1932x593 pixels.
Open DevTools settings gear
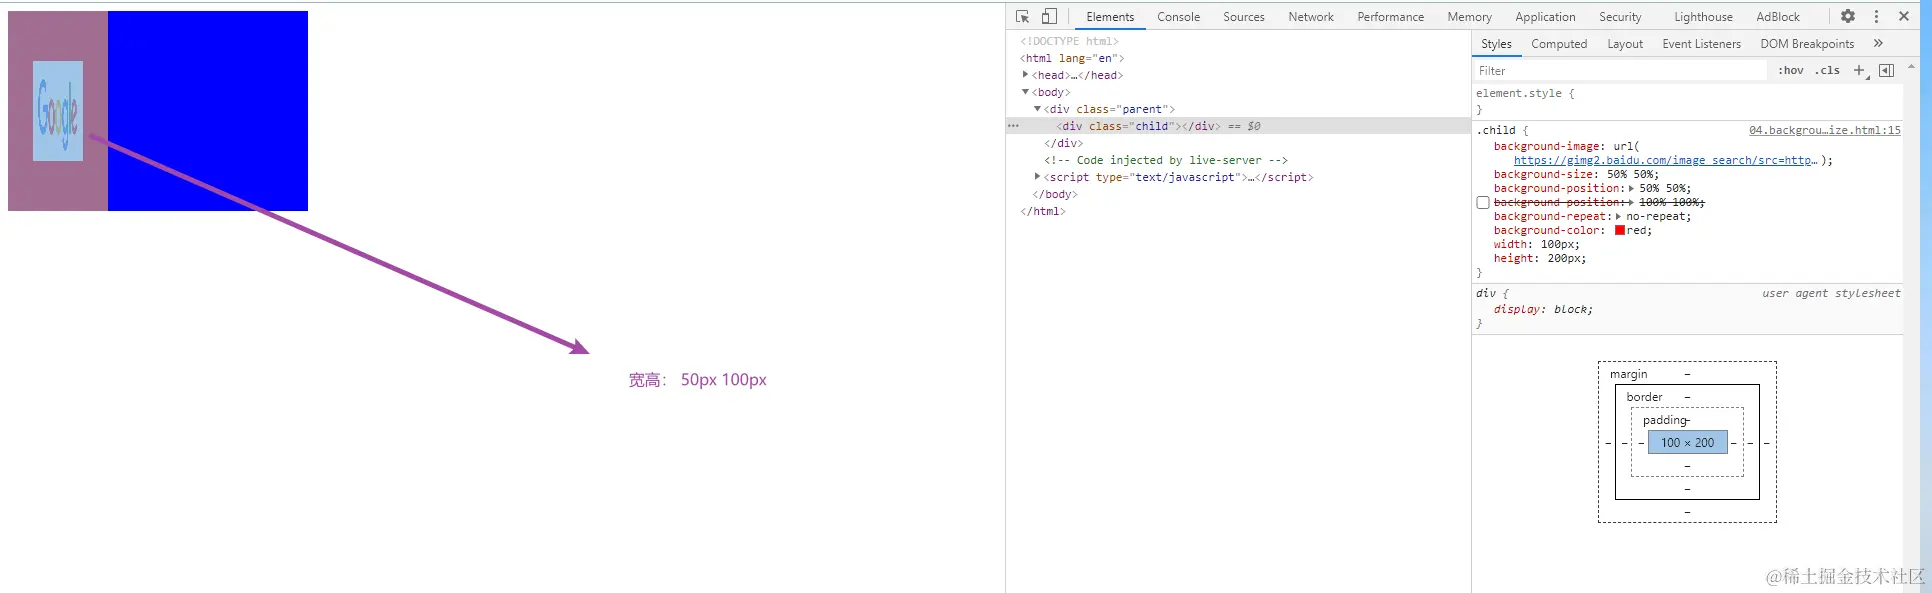(1848, 16)
